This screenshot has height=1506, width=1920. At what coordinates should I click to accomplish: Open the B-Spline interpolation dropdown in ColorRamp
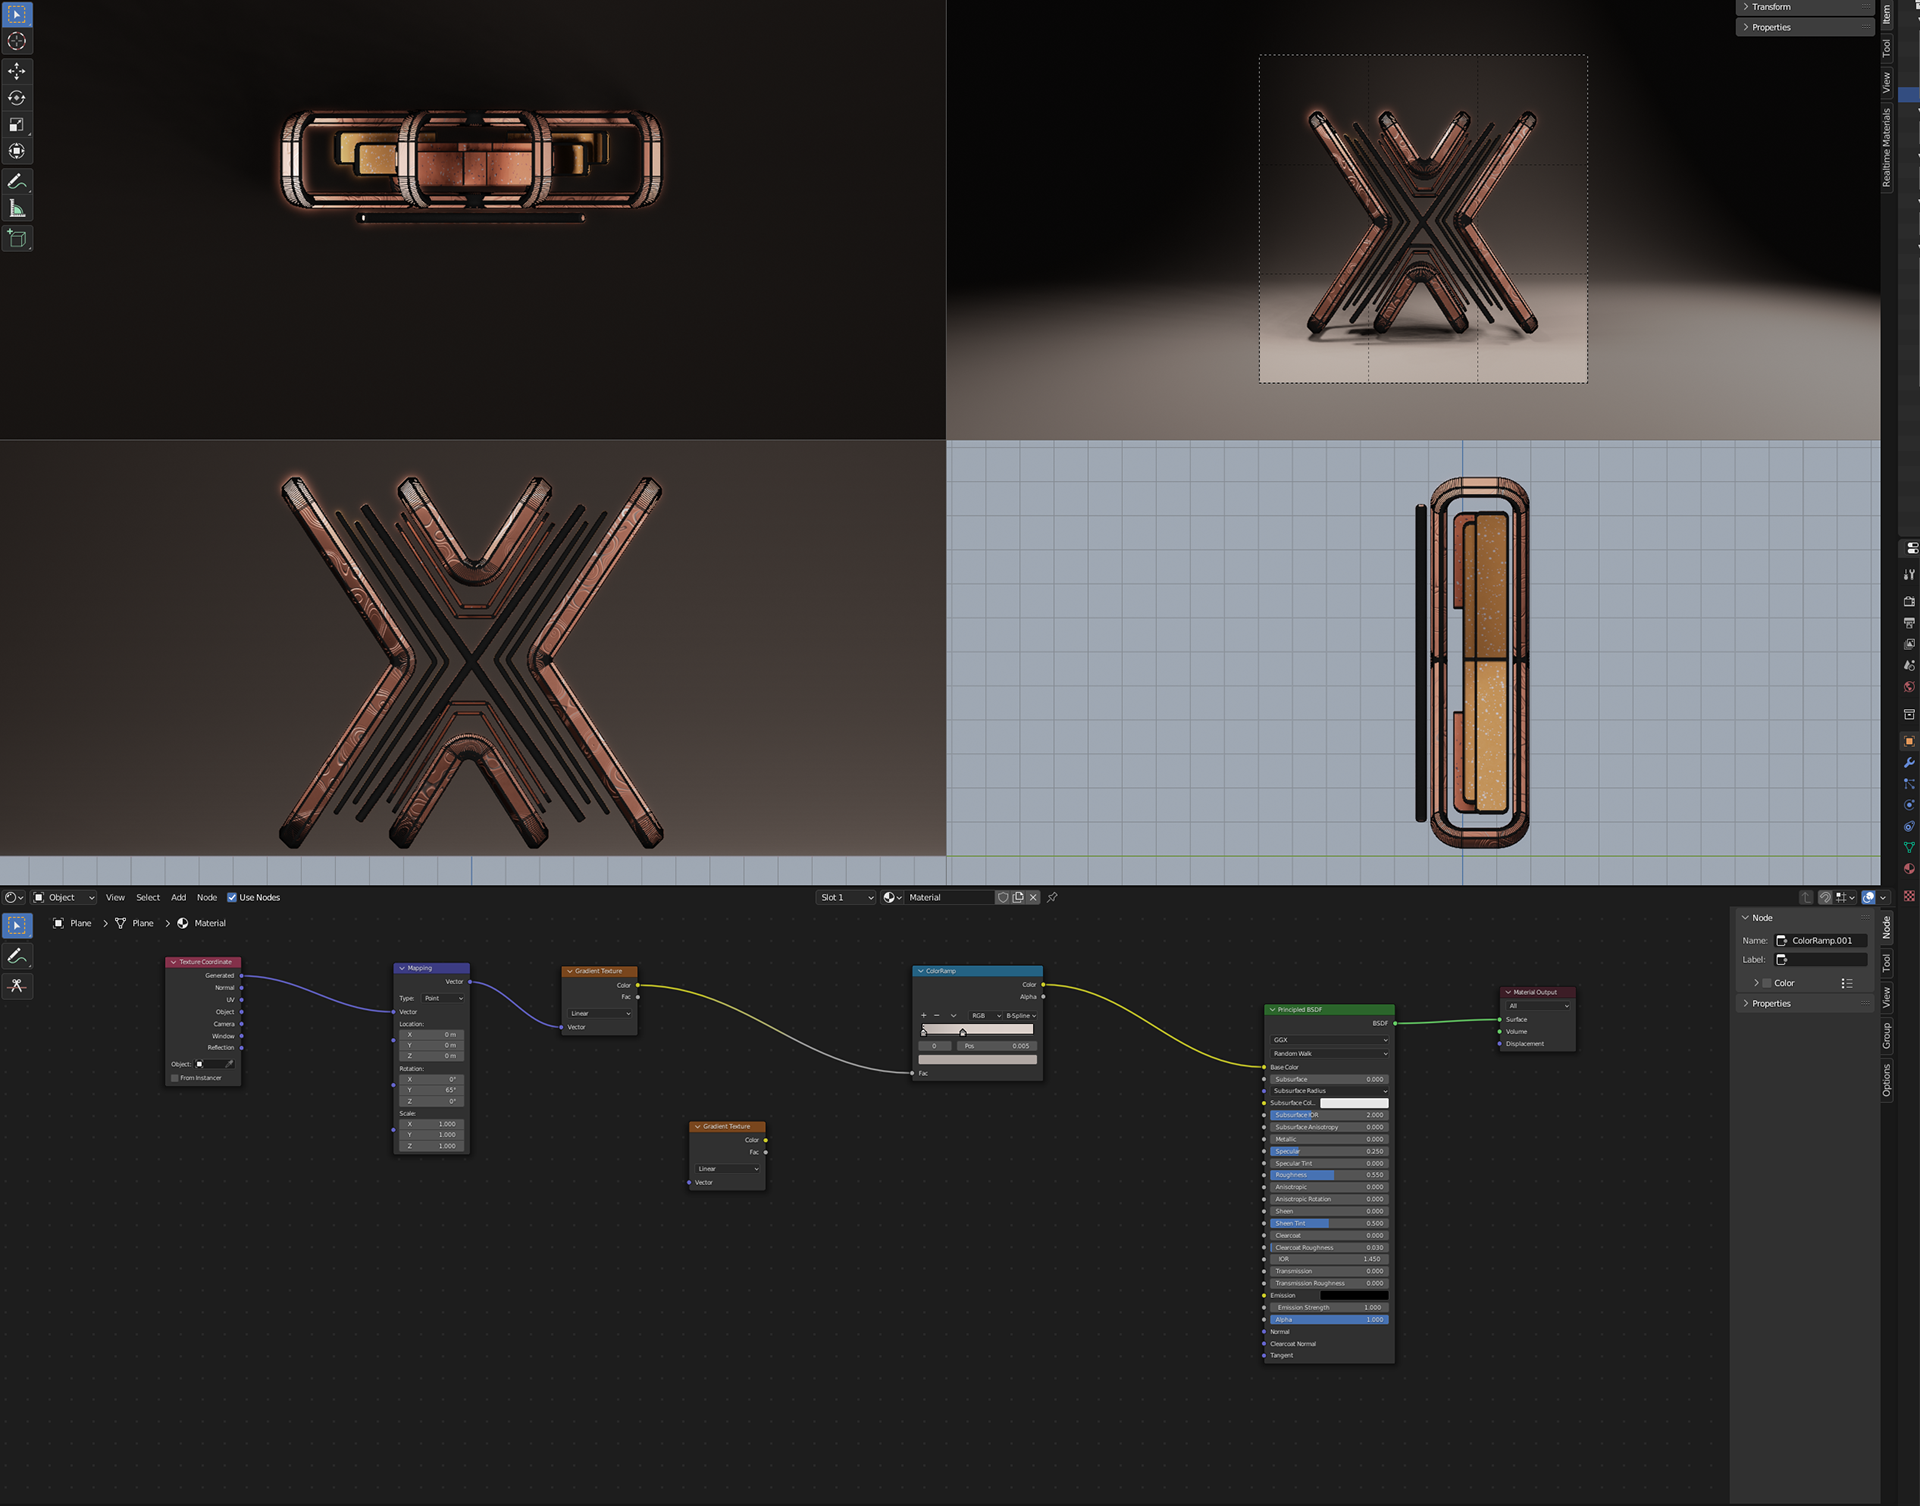coord(1020,1015)
